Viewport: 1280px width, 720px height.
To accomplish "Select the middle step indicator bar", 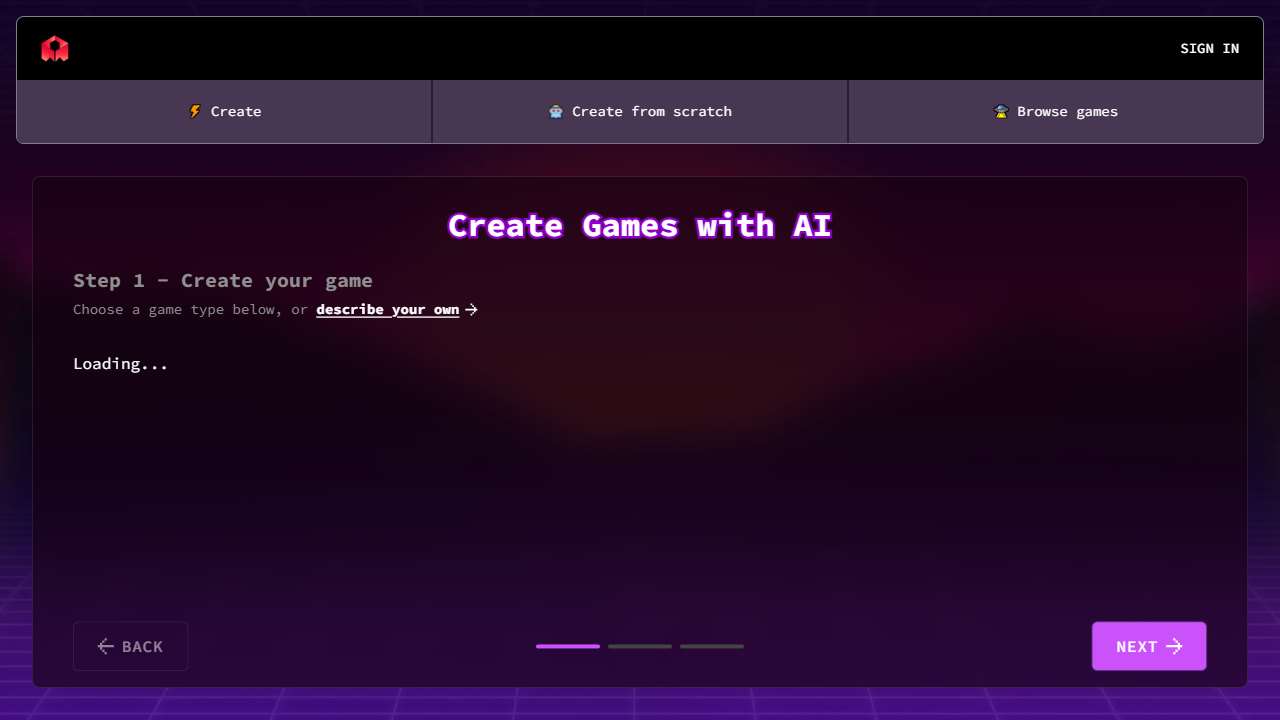I will click(x=640, y=647).
